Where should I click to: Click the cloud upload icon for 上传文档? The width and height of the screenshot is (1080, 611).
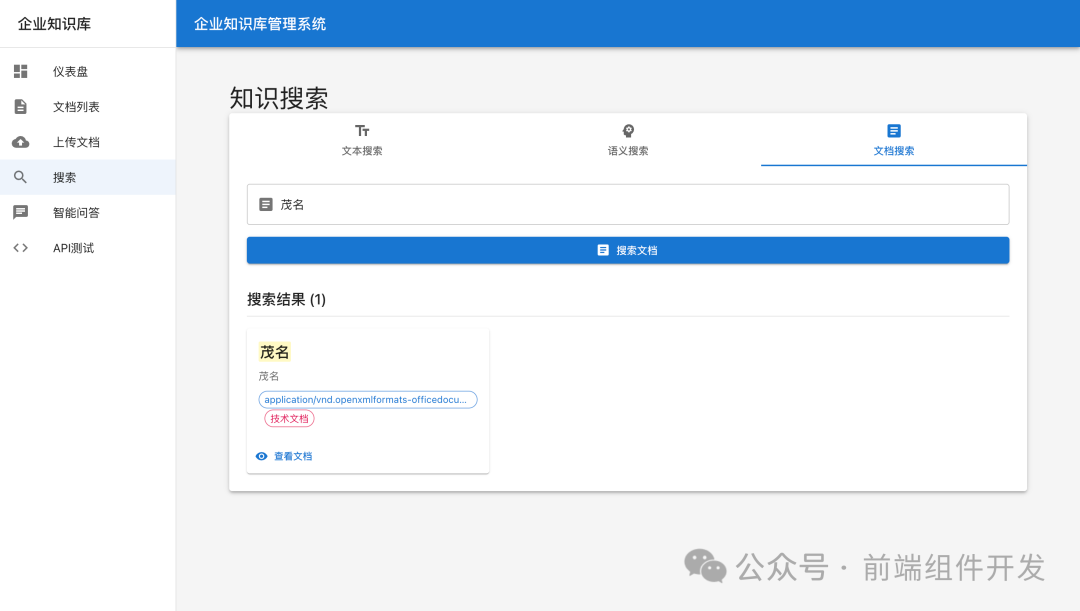(20, 141)
